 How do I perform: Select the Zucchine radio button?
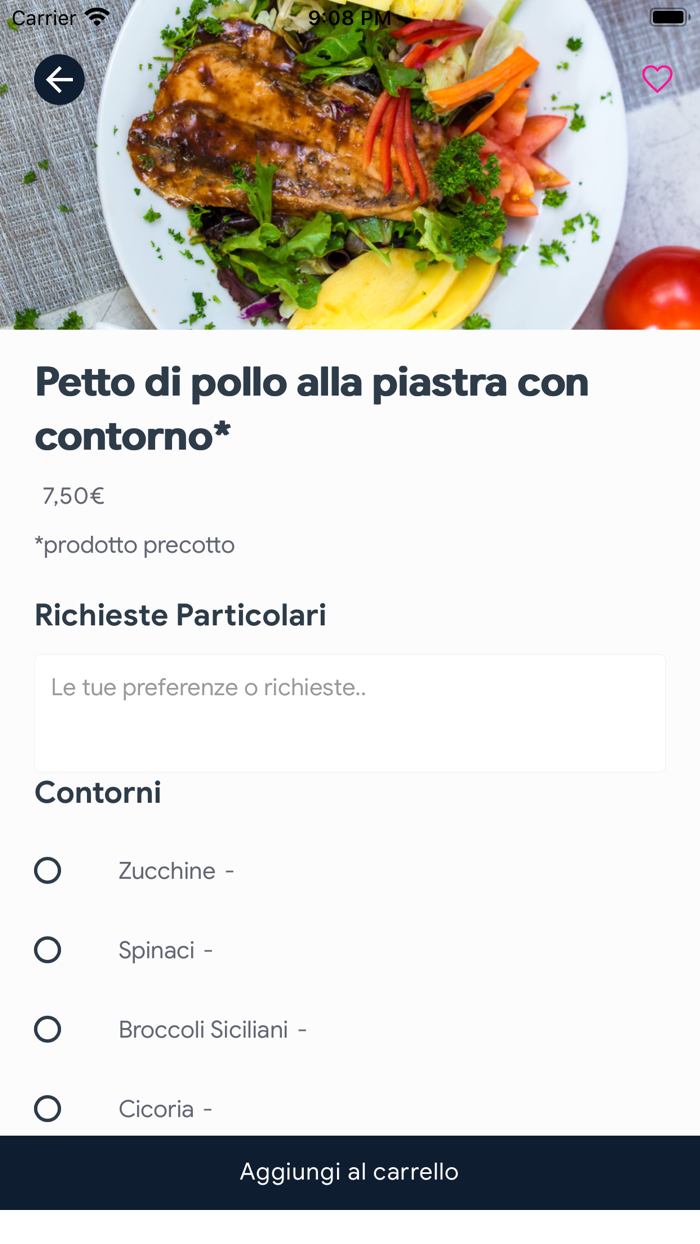pos(47,870)
